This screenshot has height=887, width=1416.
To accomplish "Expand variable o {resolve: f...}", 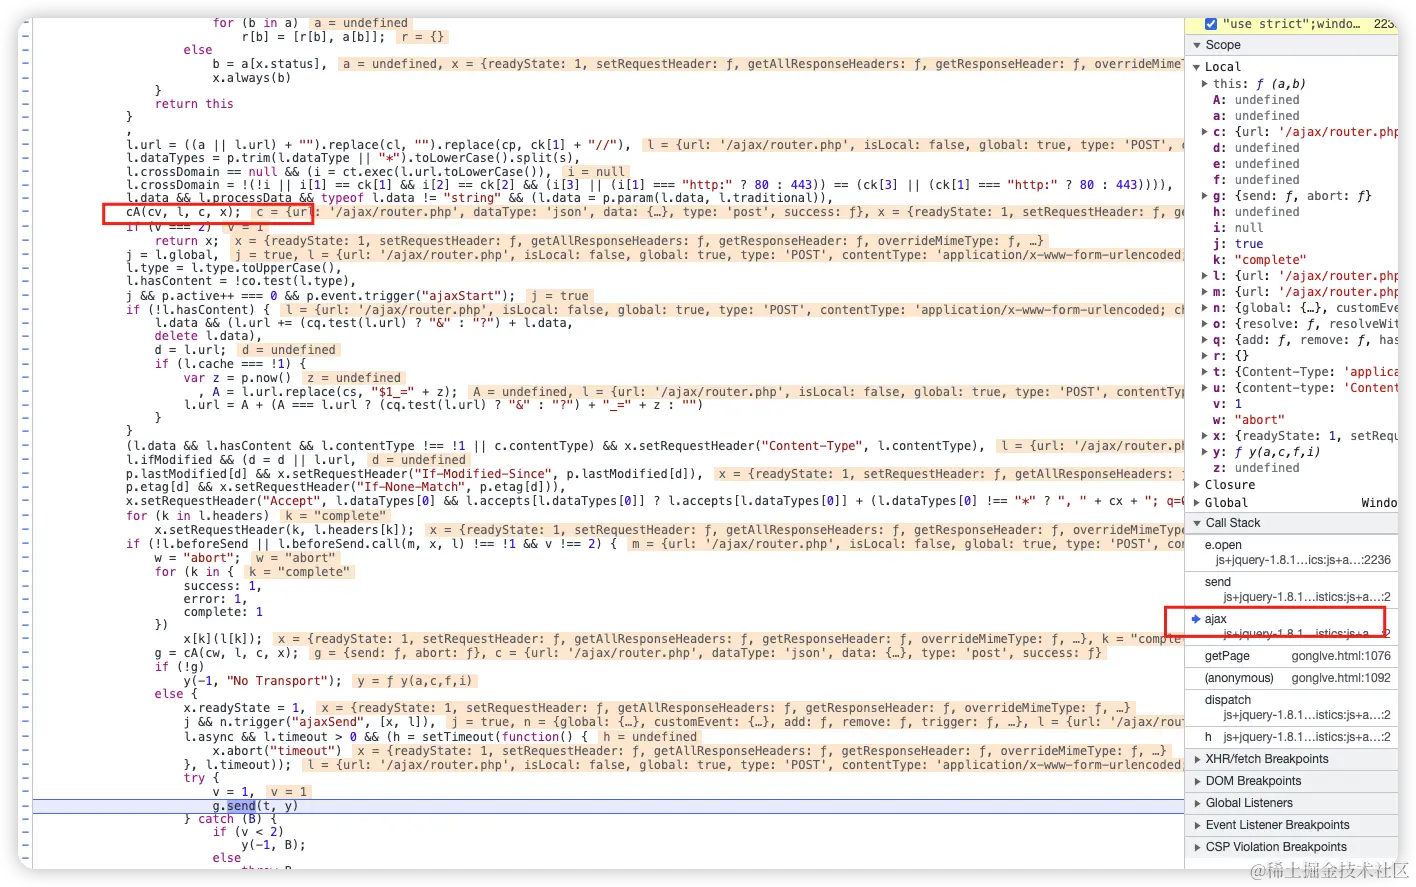I will pos(1205,324).
